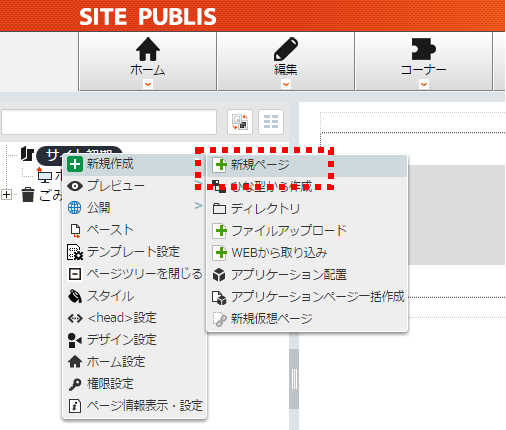Click the key icon beside 権限設定
This screenshot has width=506, height=430.
[75, 384]
